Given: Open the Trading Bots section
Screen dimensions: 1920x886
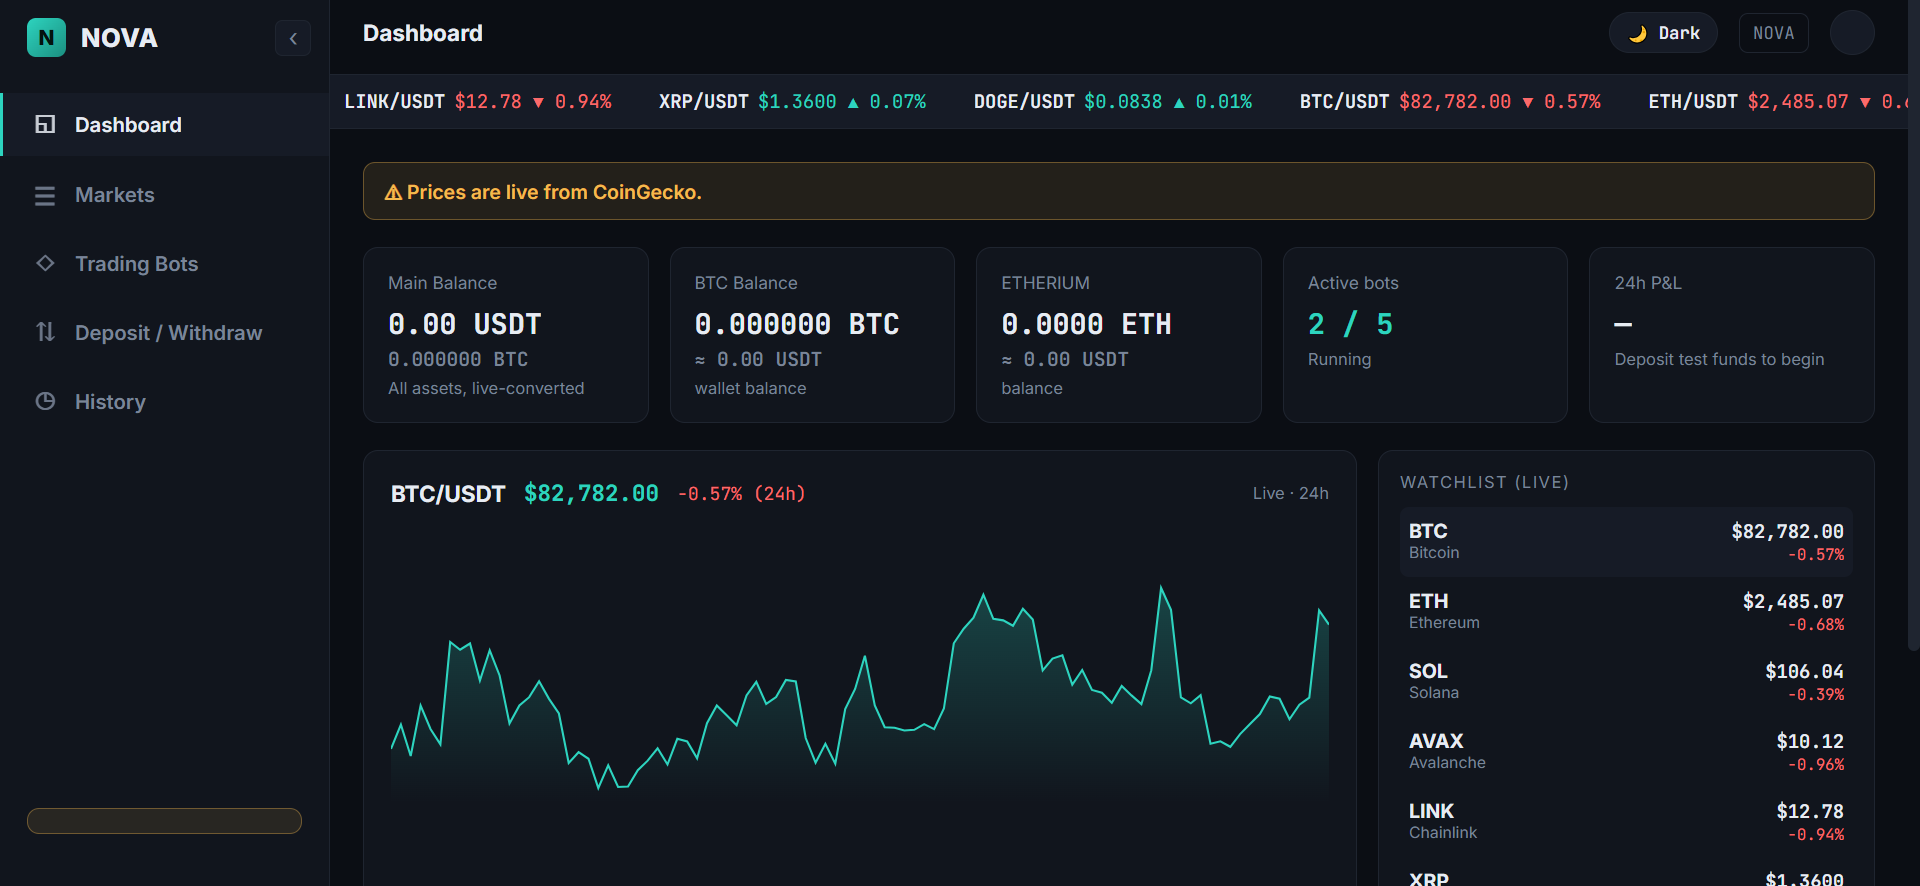Looking at the screenshot, I should [165, 264].
